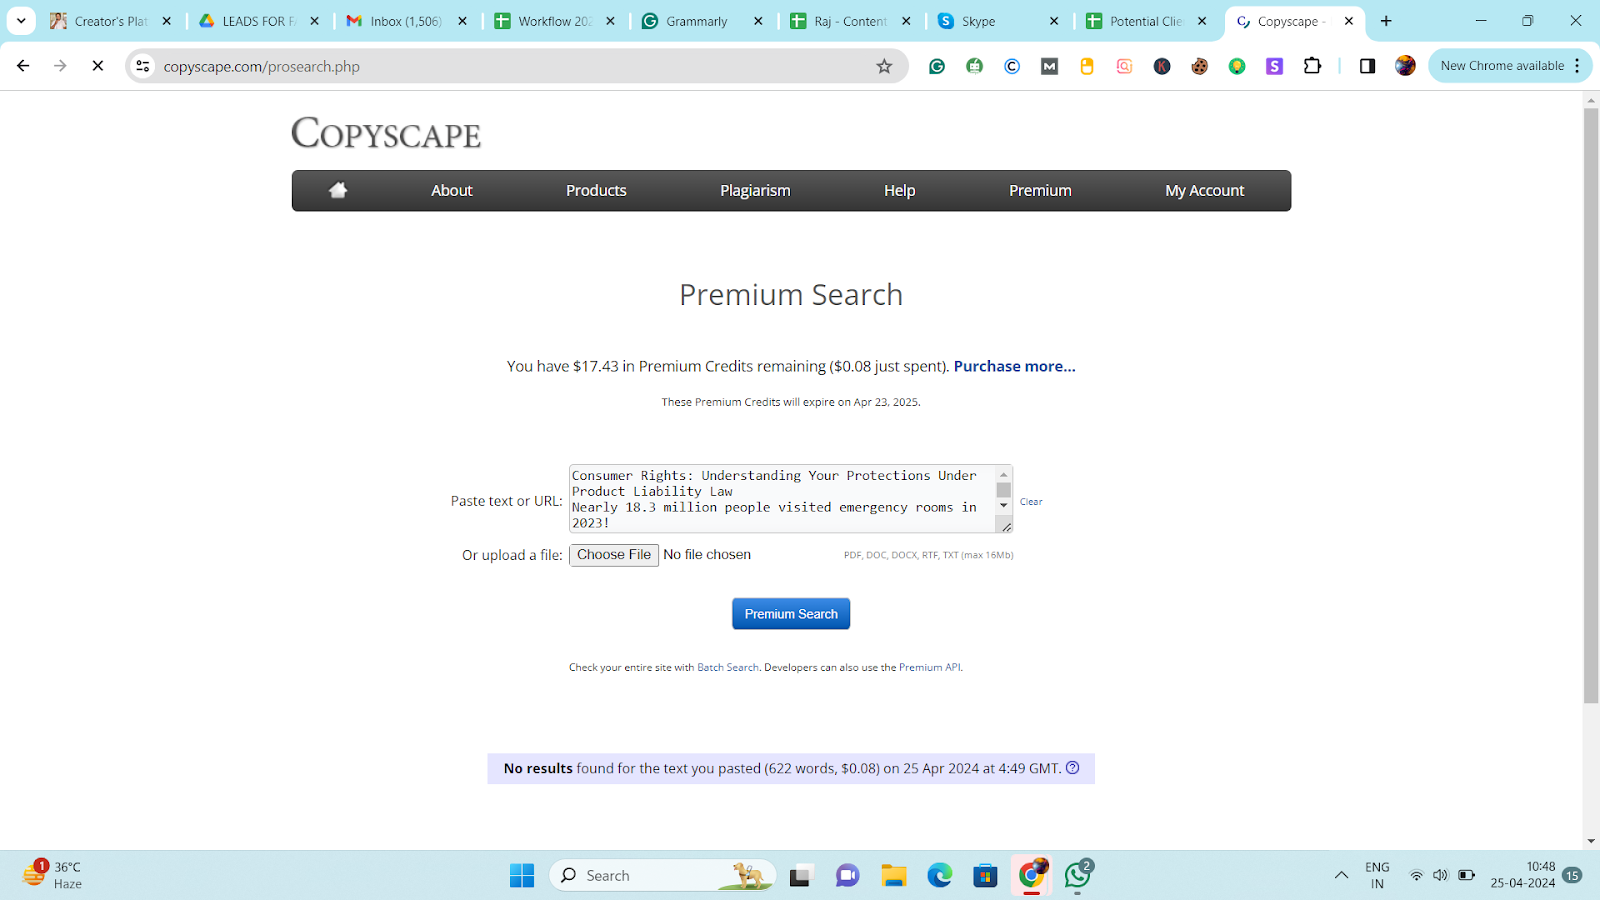This screenshot has height=900, width=1600.
Task: Stop page loading with the X button
Action: (x=98, y=66)
